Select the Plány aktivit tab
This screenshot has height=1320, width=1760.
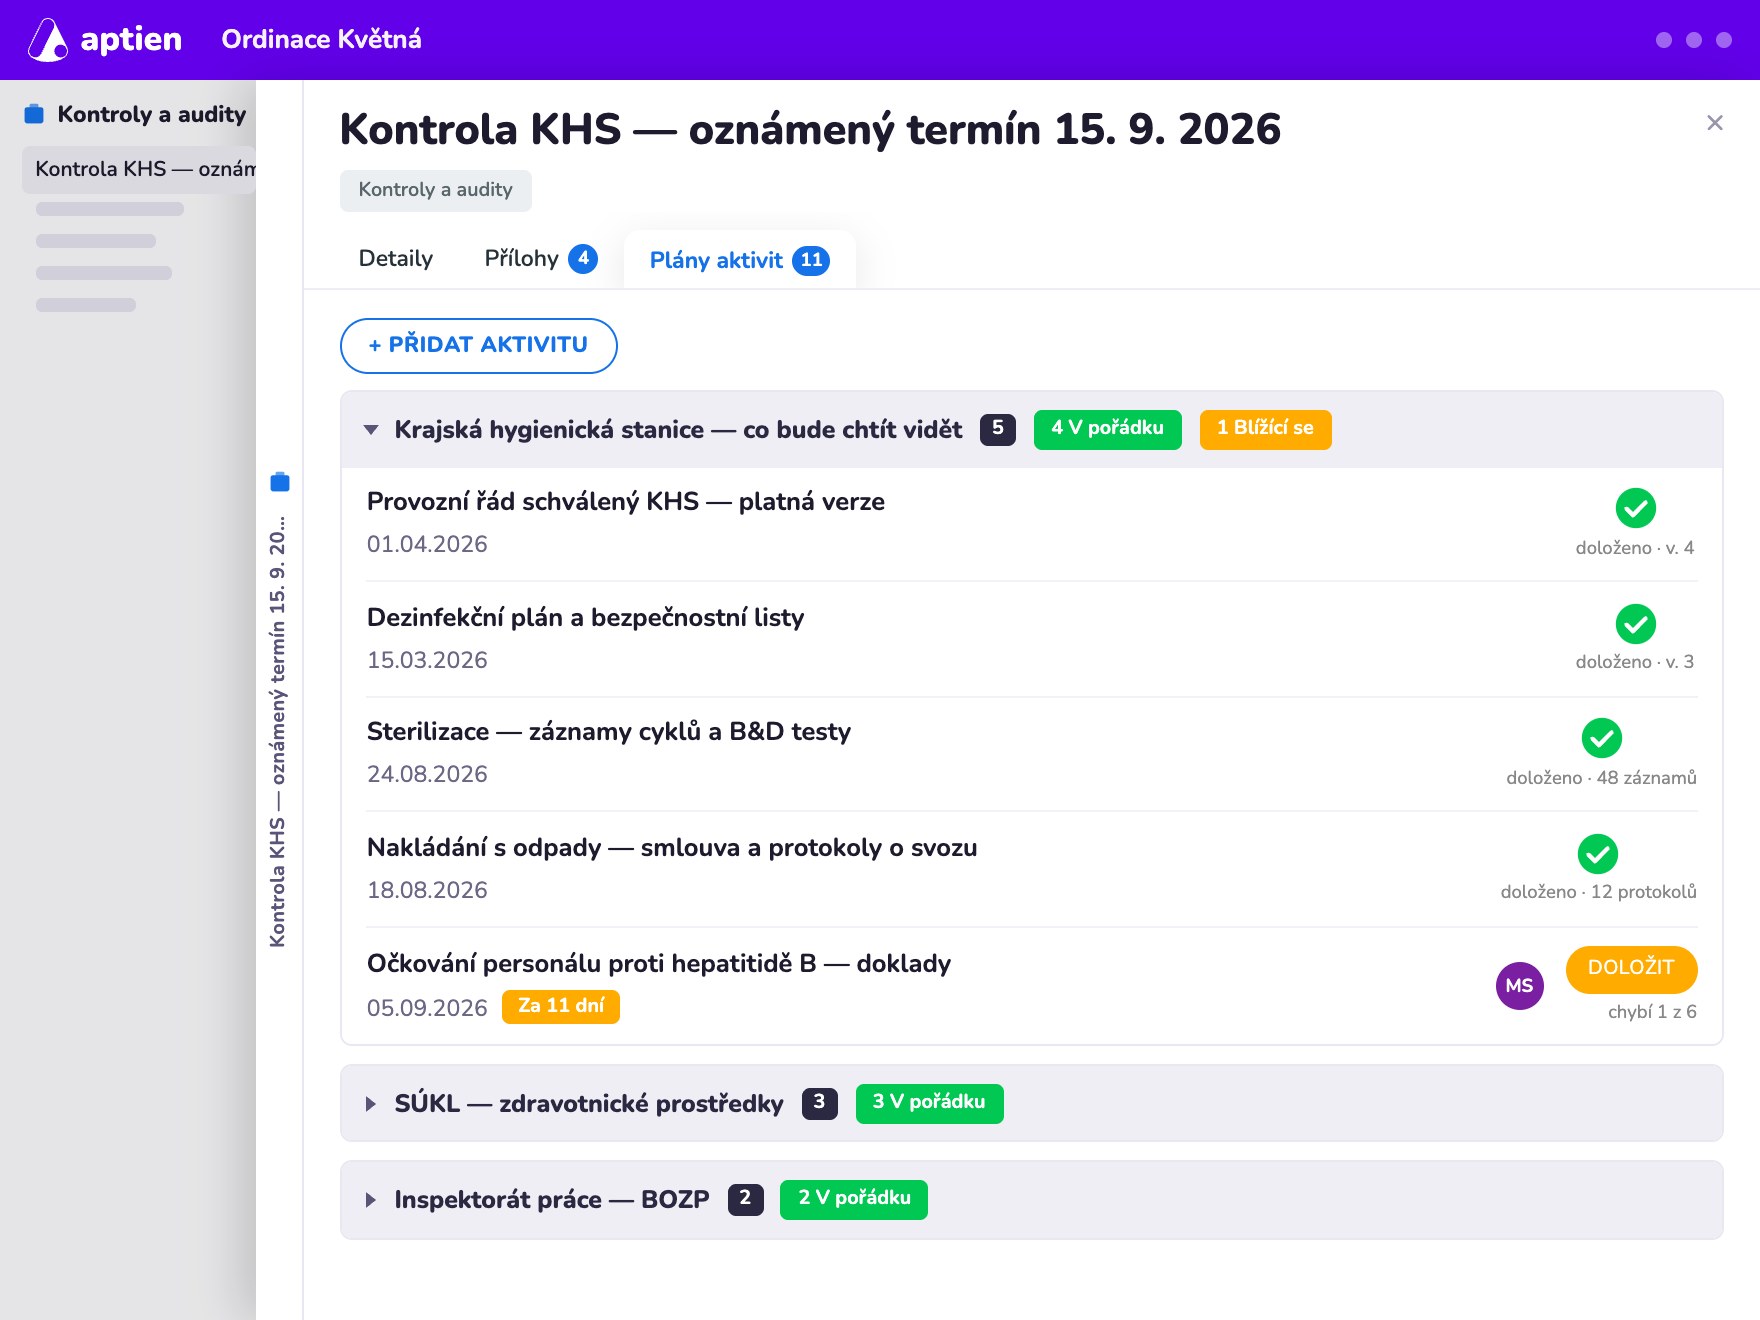pyautogui.click(x=739, y=260)
